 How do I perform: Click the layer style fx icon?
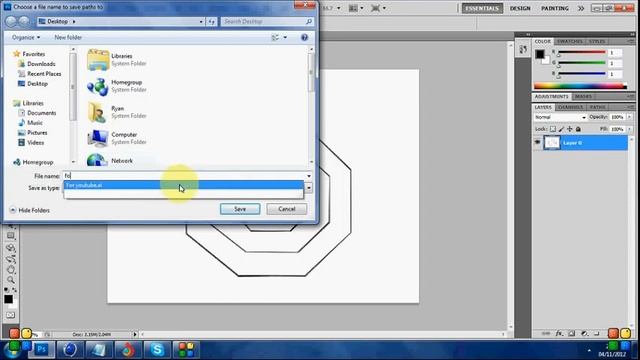point(559,333)
